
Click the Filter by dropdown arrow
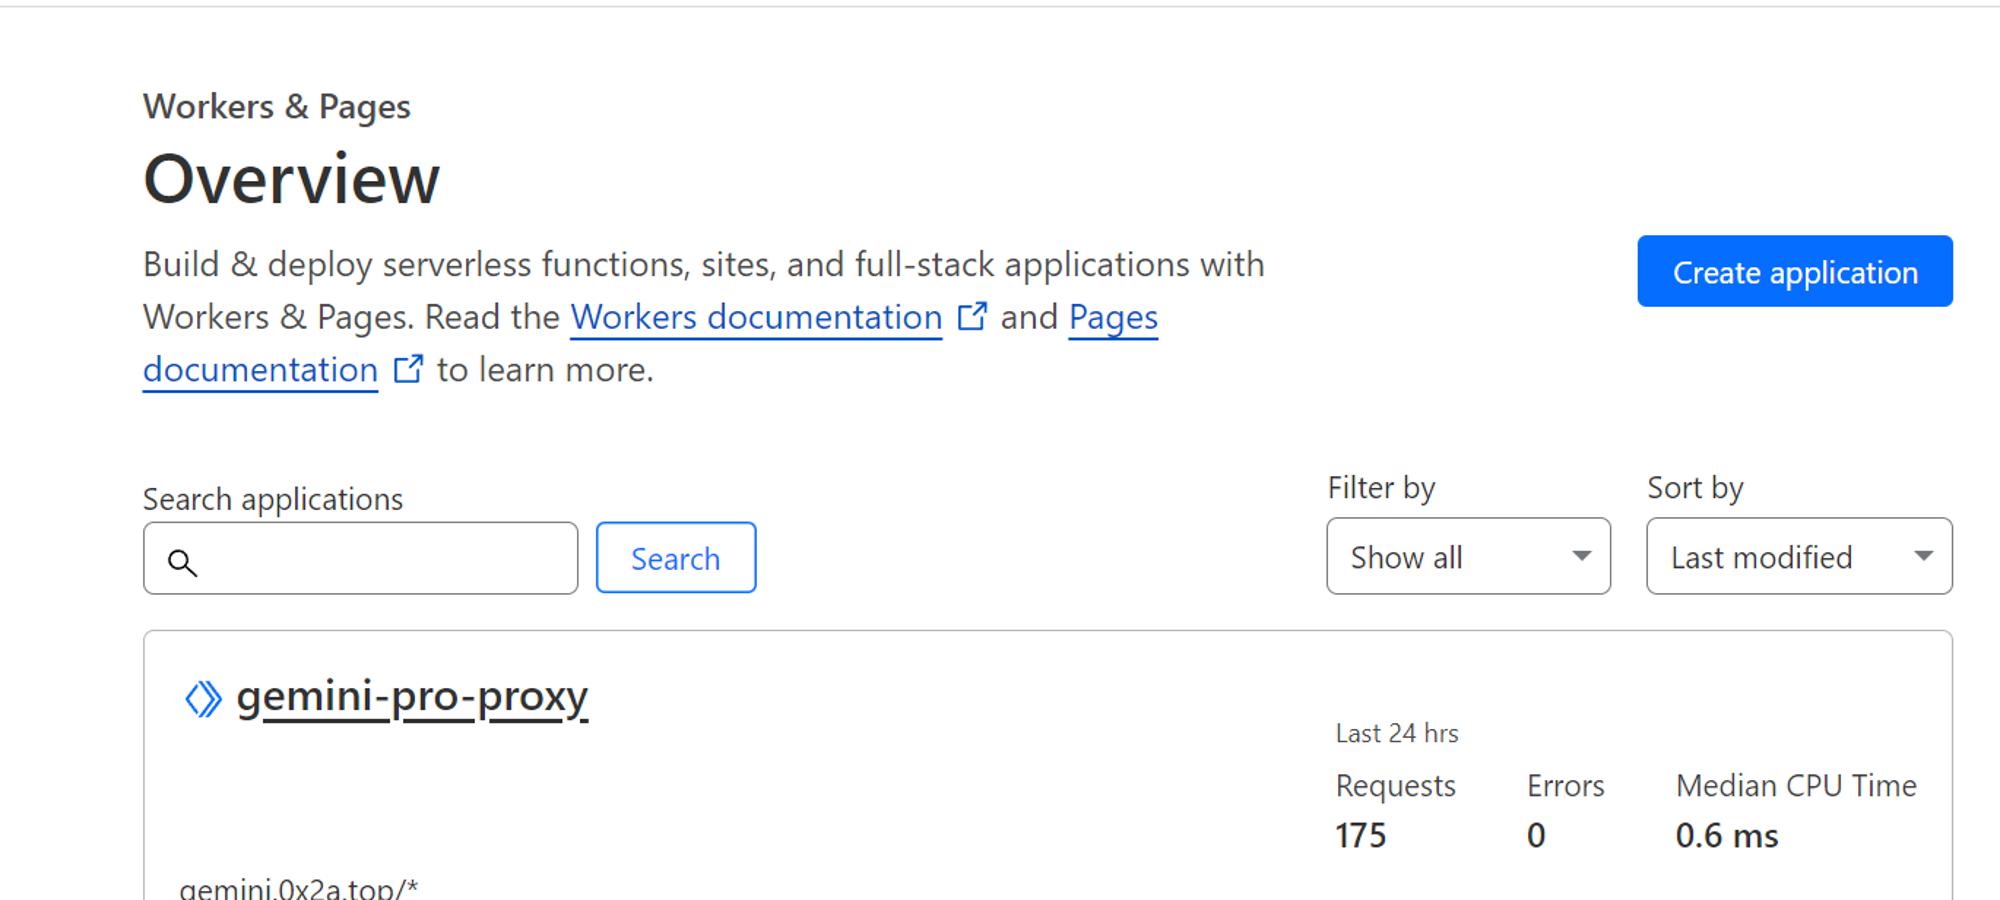(1581, 556)
